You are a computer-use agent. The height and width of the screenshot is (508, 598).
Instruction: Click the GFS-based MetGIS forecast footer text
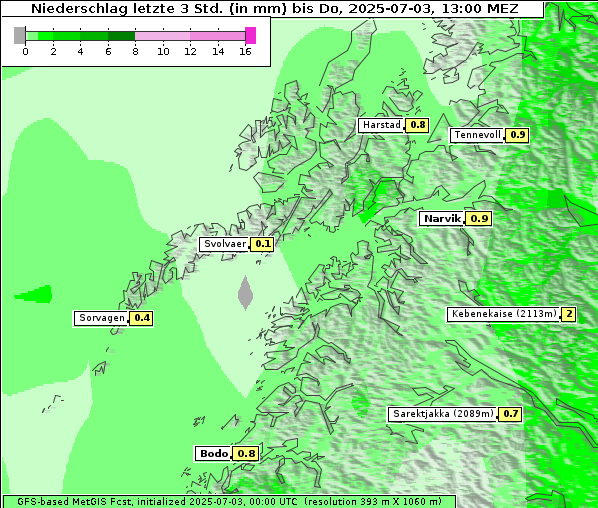(x=229, y=502)
